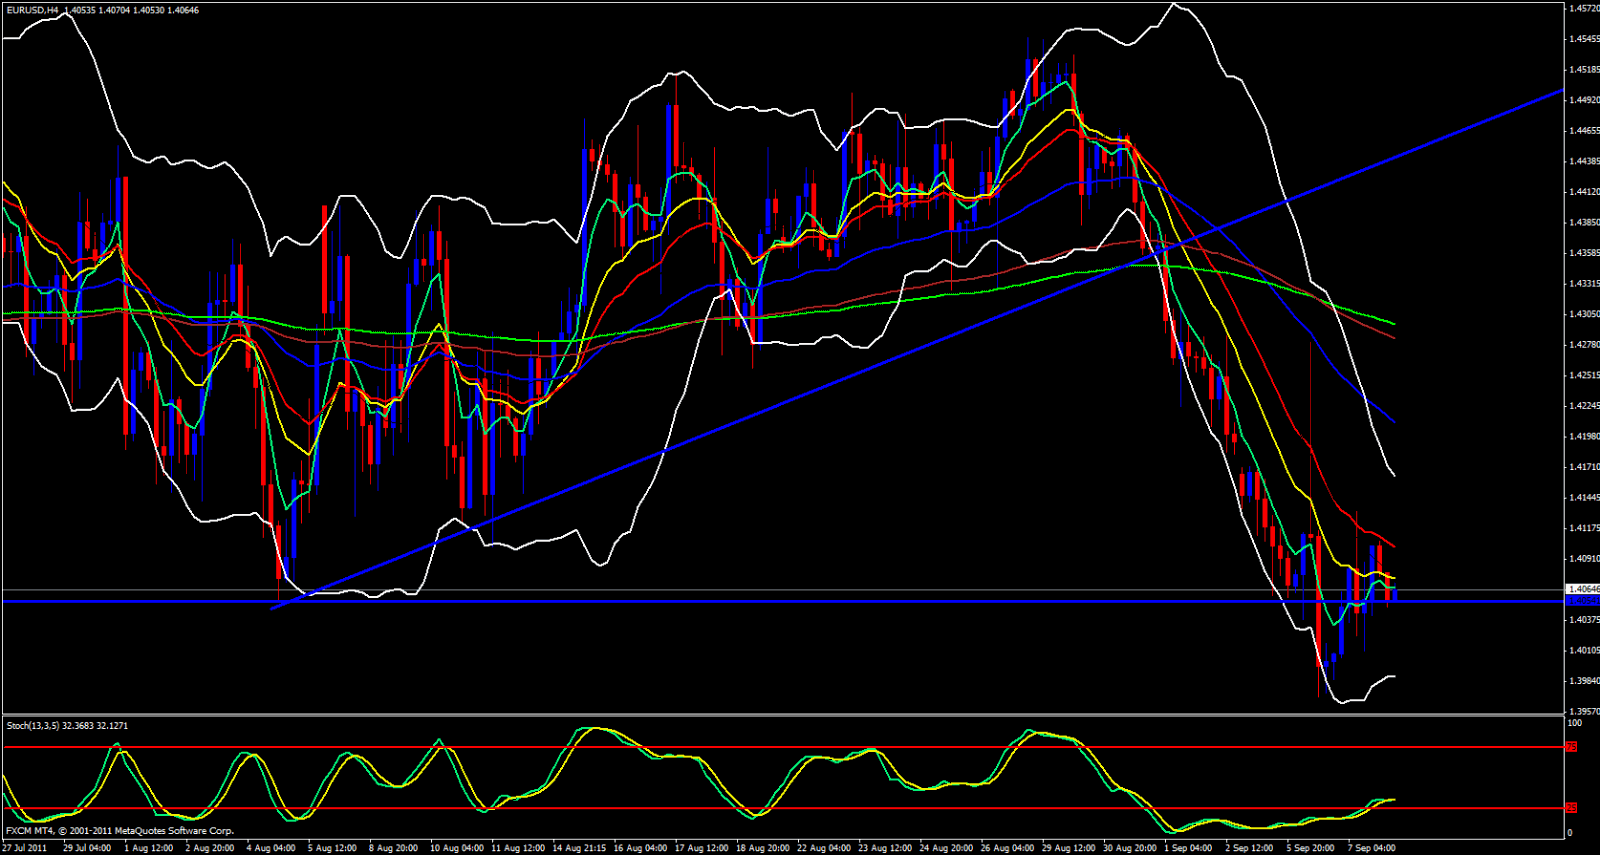Click the 5 Sep 20:00 time label

click(1311, 848)
